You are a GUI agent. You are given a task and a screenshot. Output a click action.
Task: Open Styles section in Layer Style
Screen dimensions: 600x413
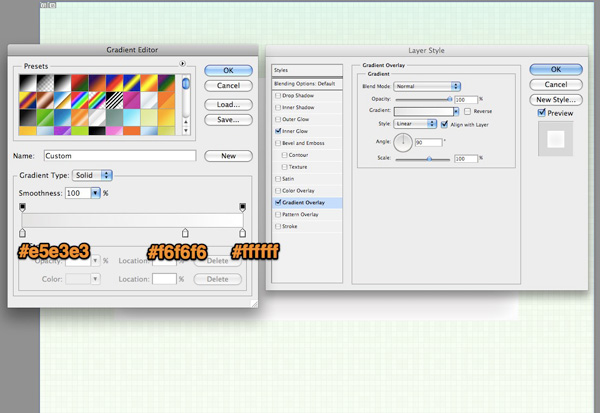pyautogui.click(x=307, y=70)
